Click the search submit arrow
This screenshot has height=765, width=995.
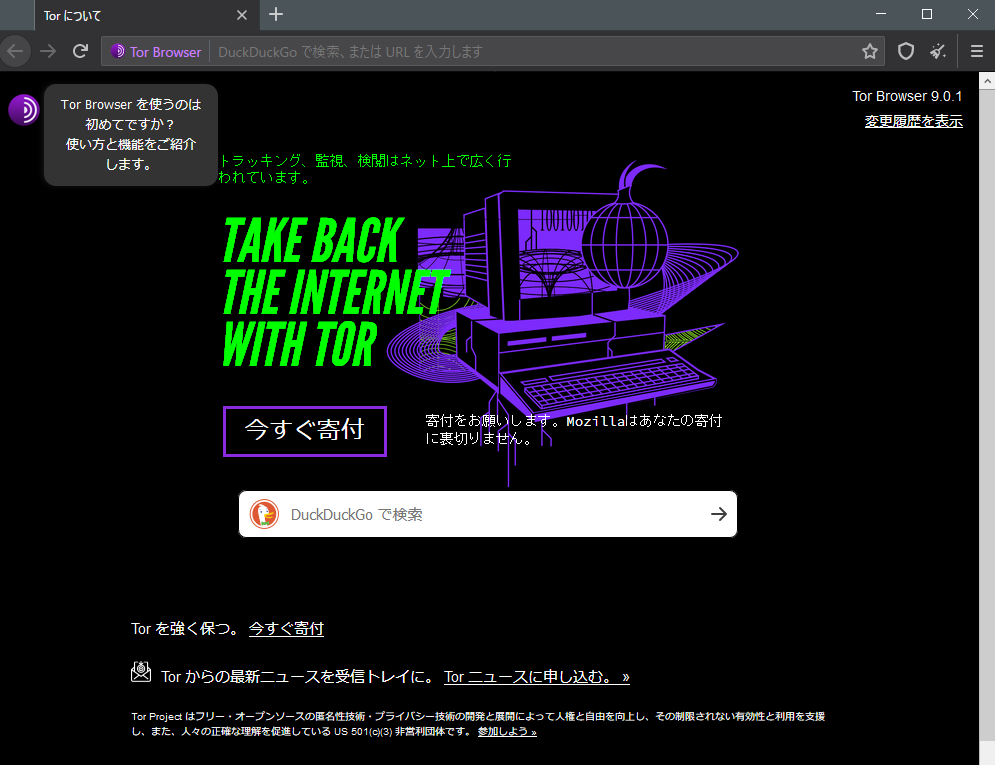(719, 513)
